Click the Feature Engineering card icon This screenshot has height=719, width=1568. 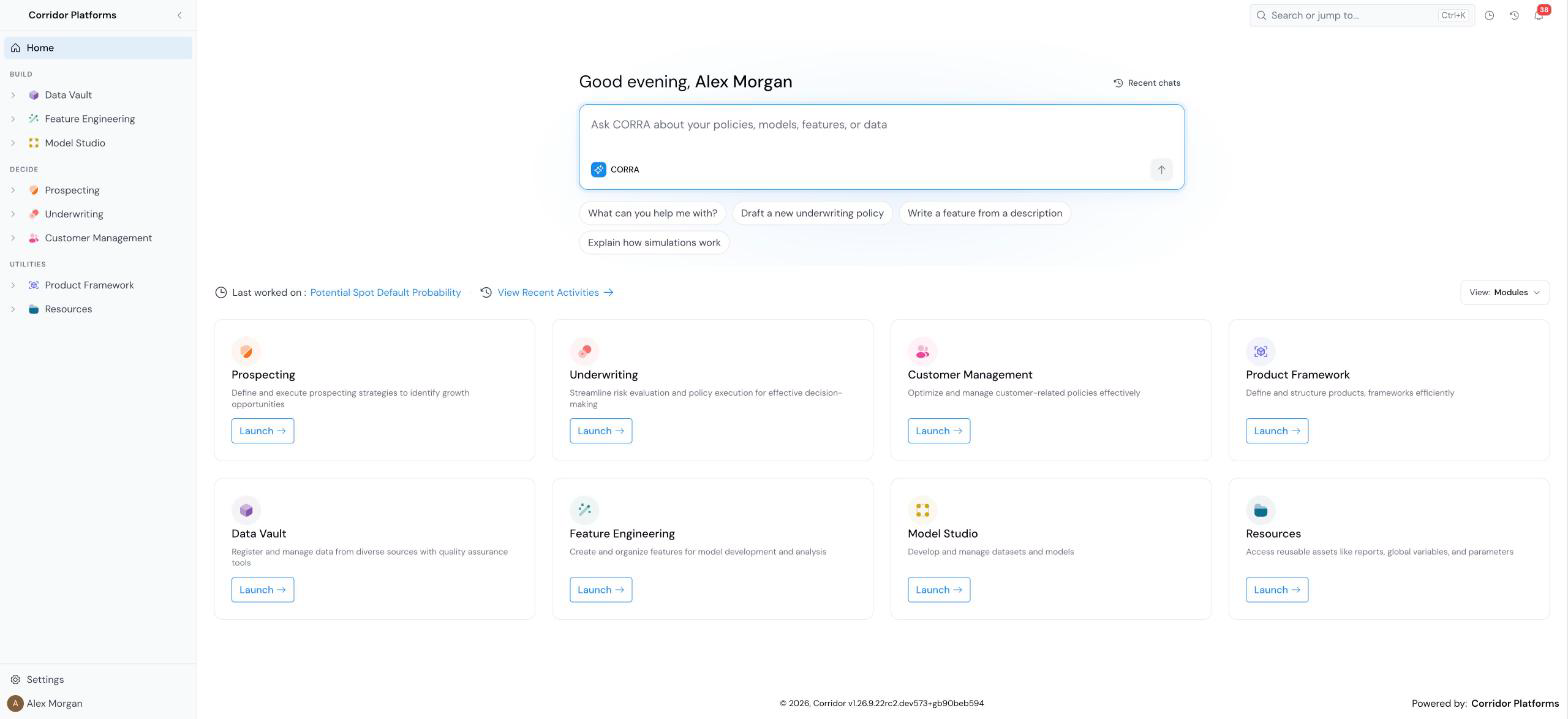(584, 510)
